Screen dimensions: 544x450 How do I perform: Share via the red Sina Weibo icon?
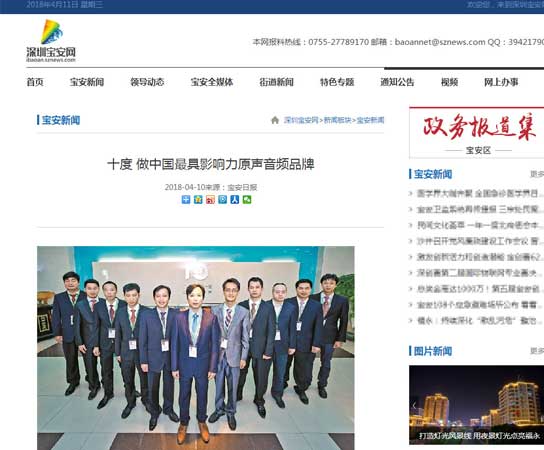coord(210,199)
